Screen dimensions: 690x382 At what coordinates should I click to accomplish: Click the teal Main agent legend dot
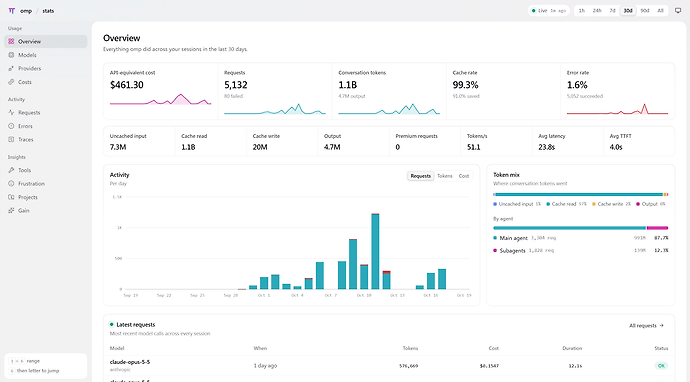[x=495, y=238]
